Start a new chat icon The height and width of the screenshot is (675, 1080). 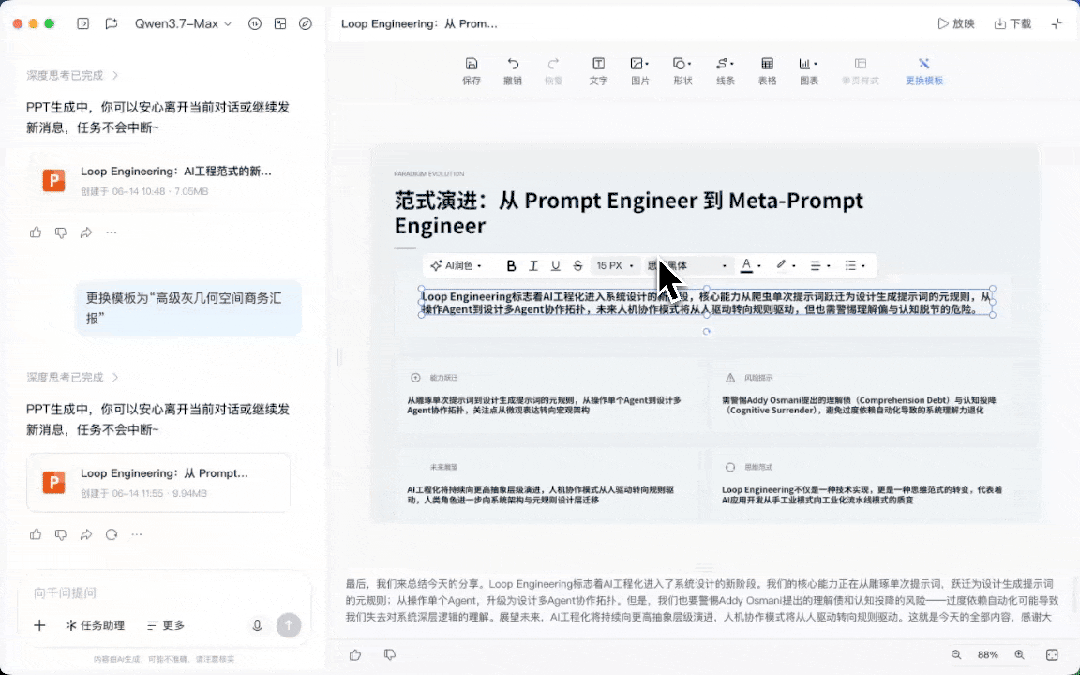[x=111, y=23]
